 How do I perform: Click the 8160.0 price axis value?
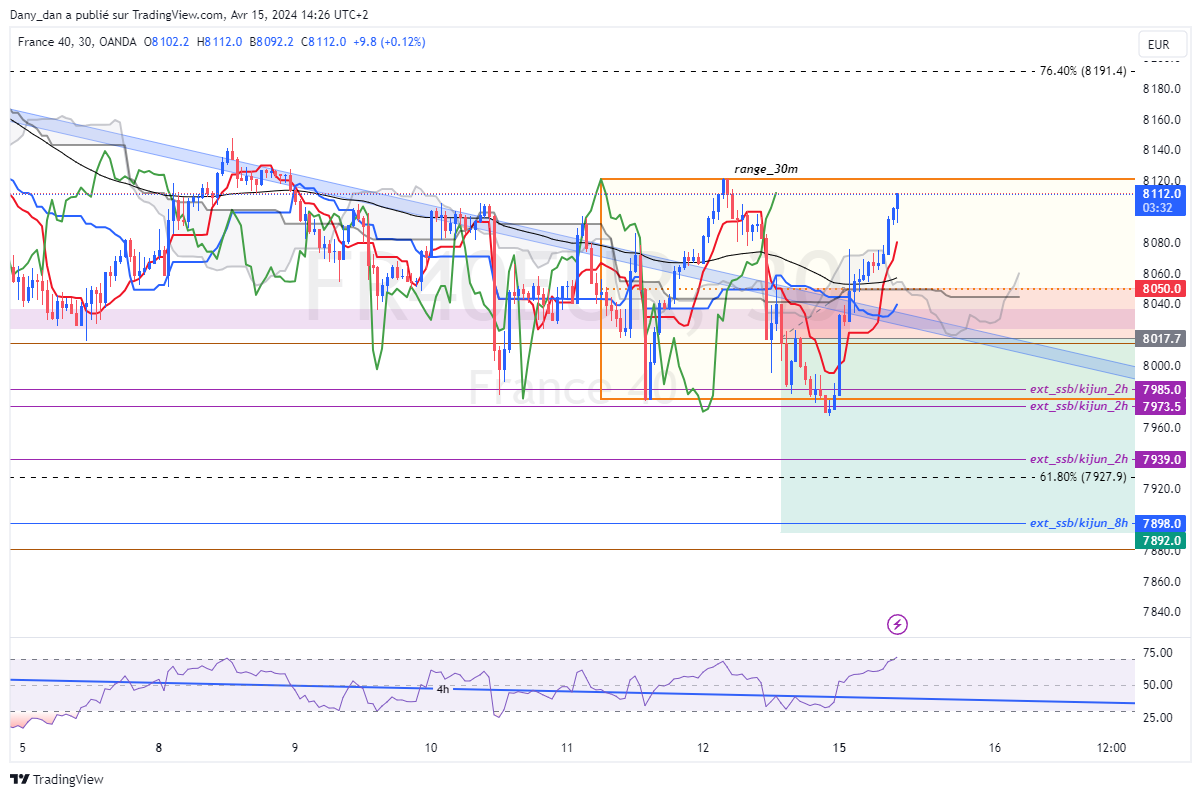(1161, 120)
